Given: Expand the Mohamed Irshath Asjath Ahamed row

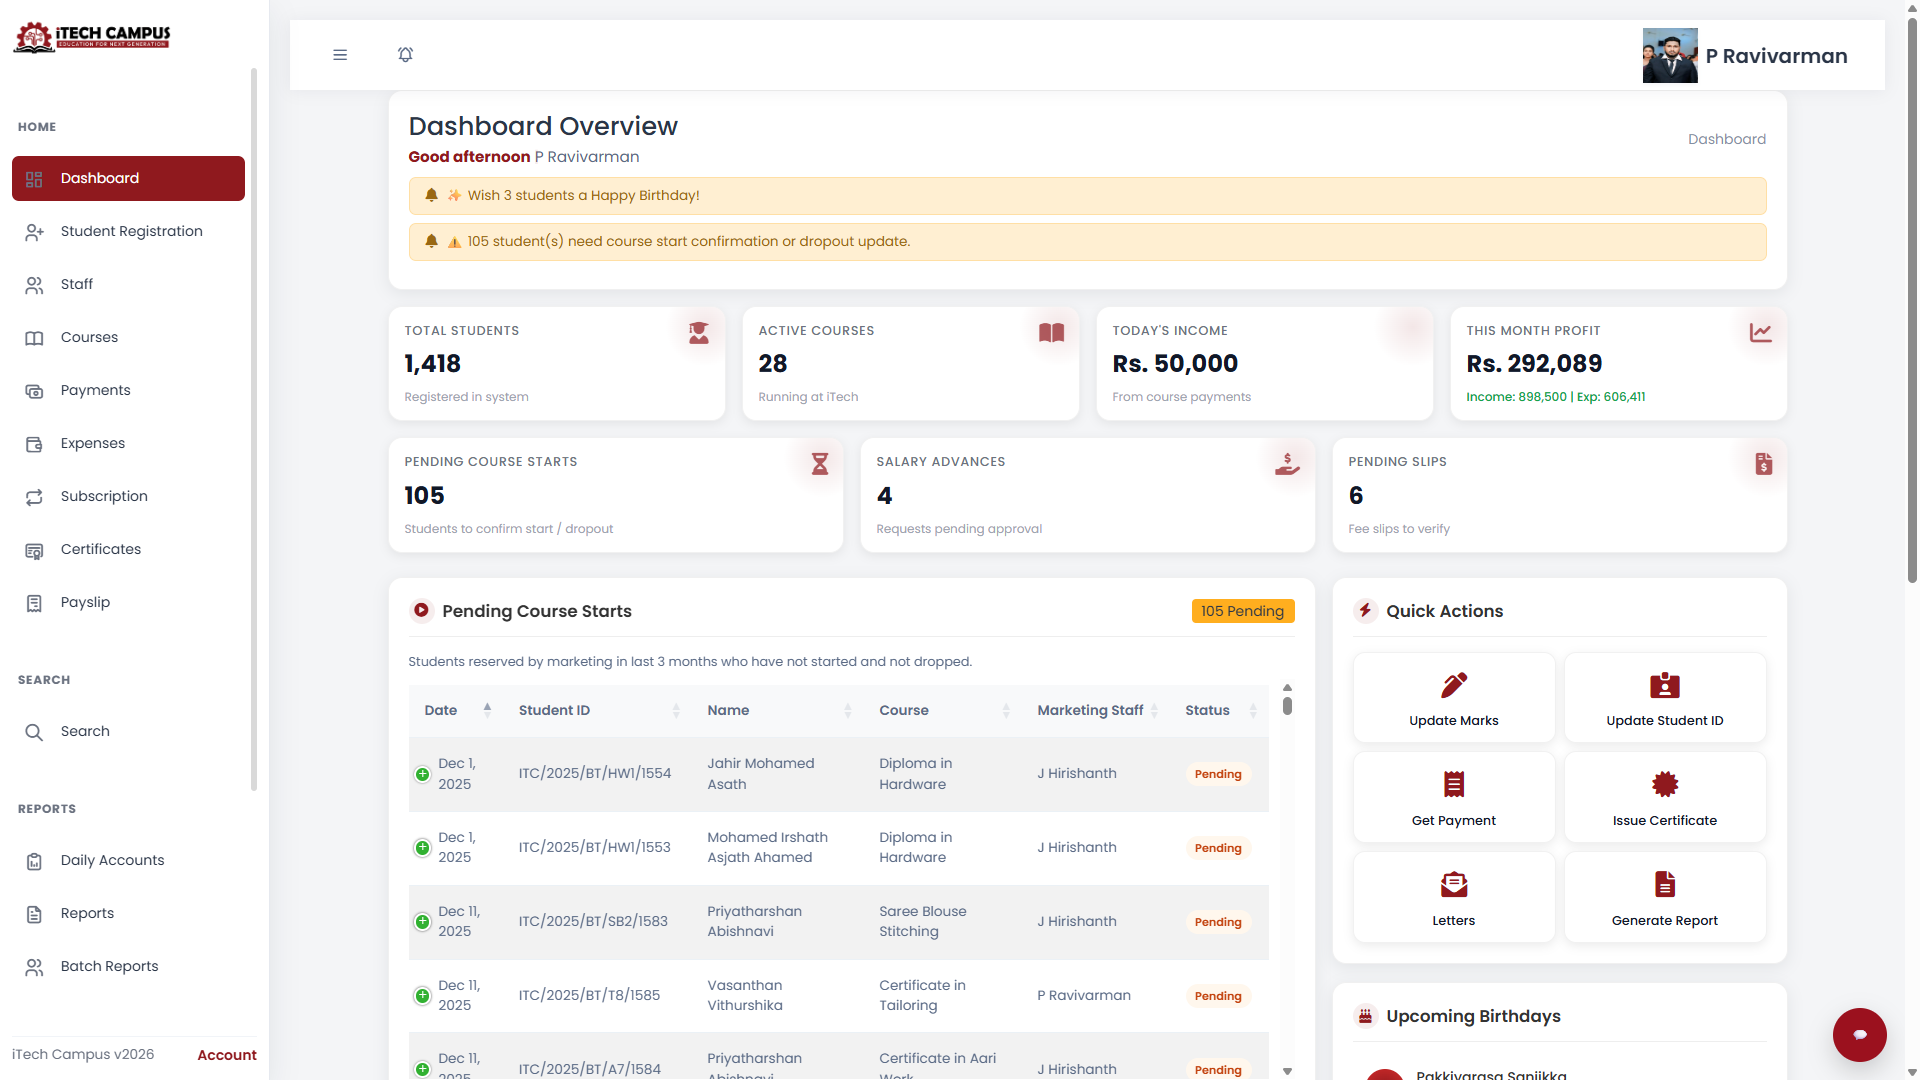Looking at the screenshot, I should 422,848.
